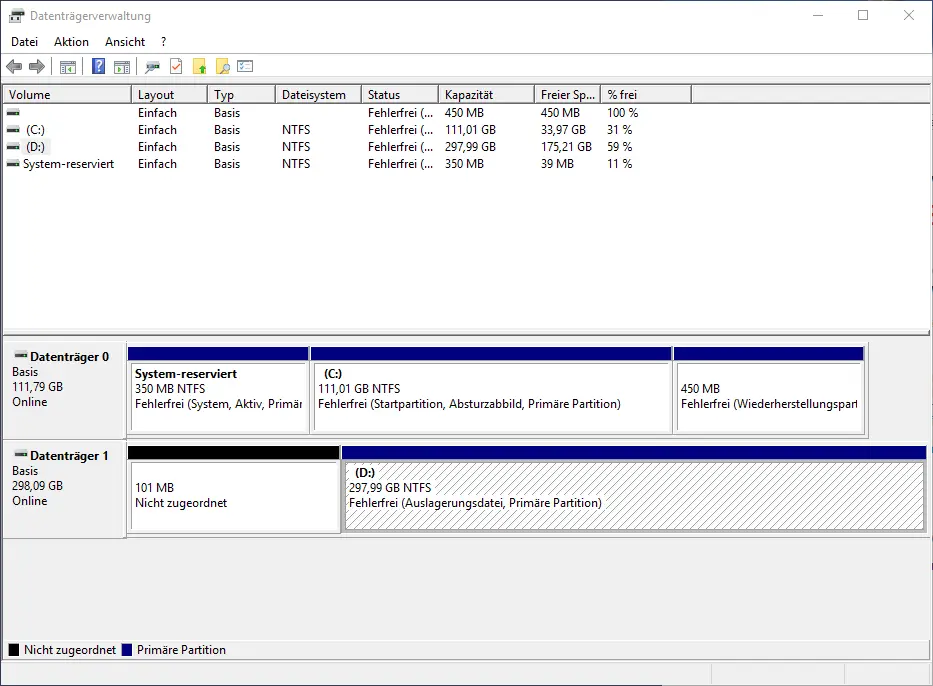The image size is (933, 686).
Task: Click the Nicht zugeordnet legend label
Action: pos(70,650)
